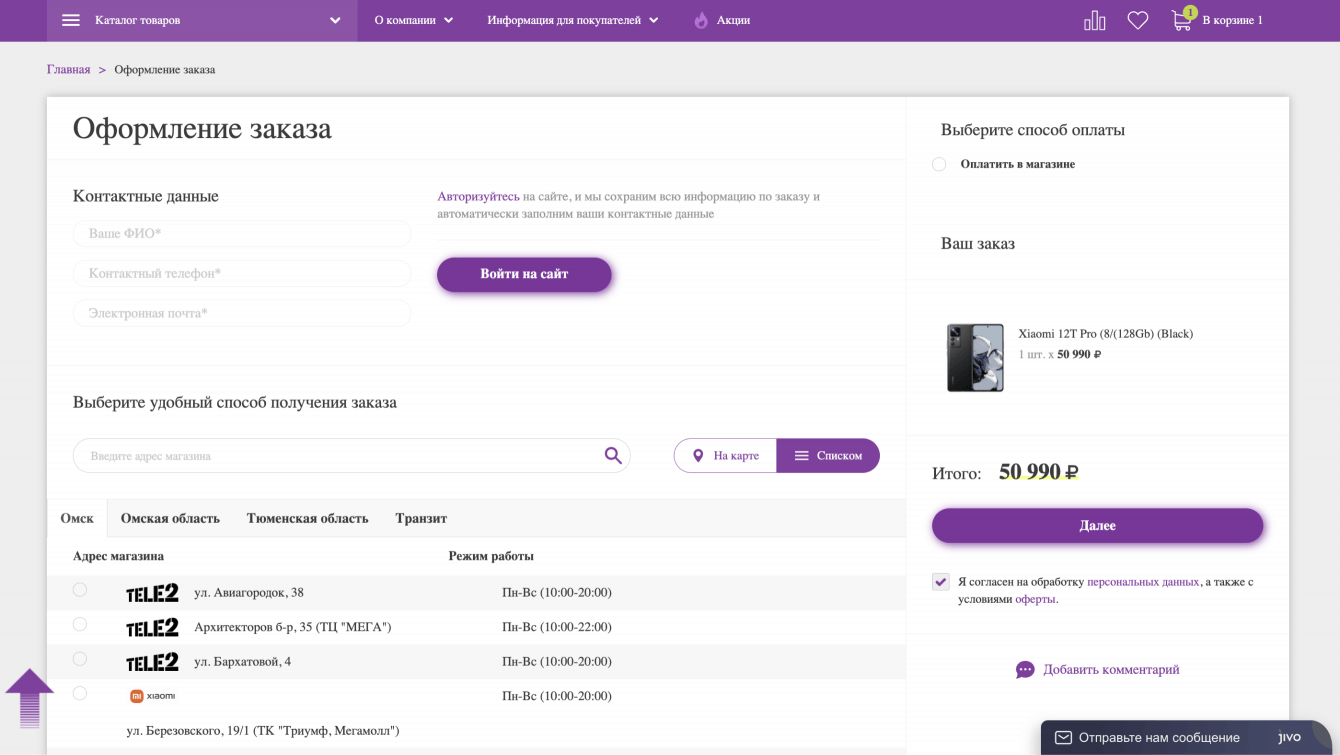This screenshot has height=755, width=1340.
Task: Click the Xiaomi 12T Pro product thumbnail
Action: [x=975, y=357]
